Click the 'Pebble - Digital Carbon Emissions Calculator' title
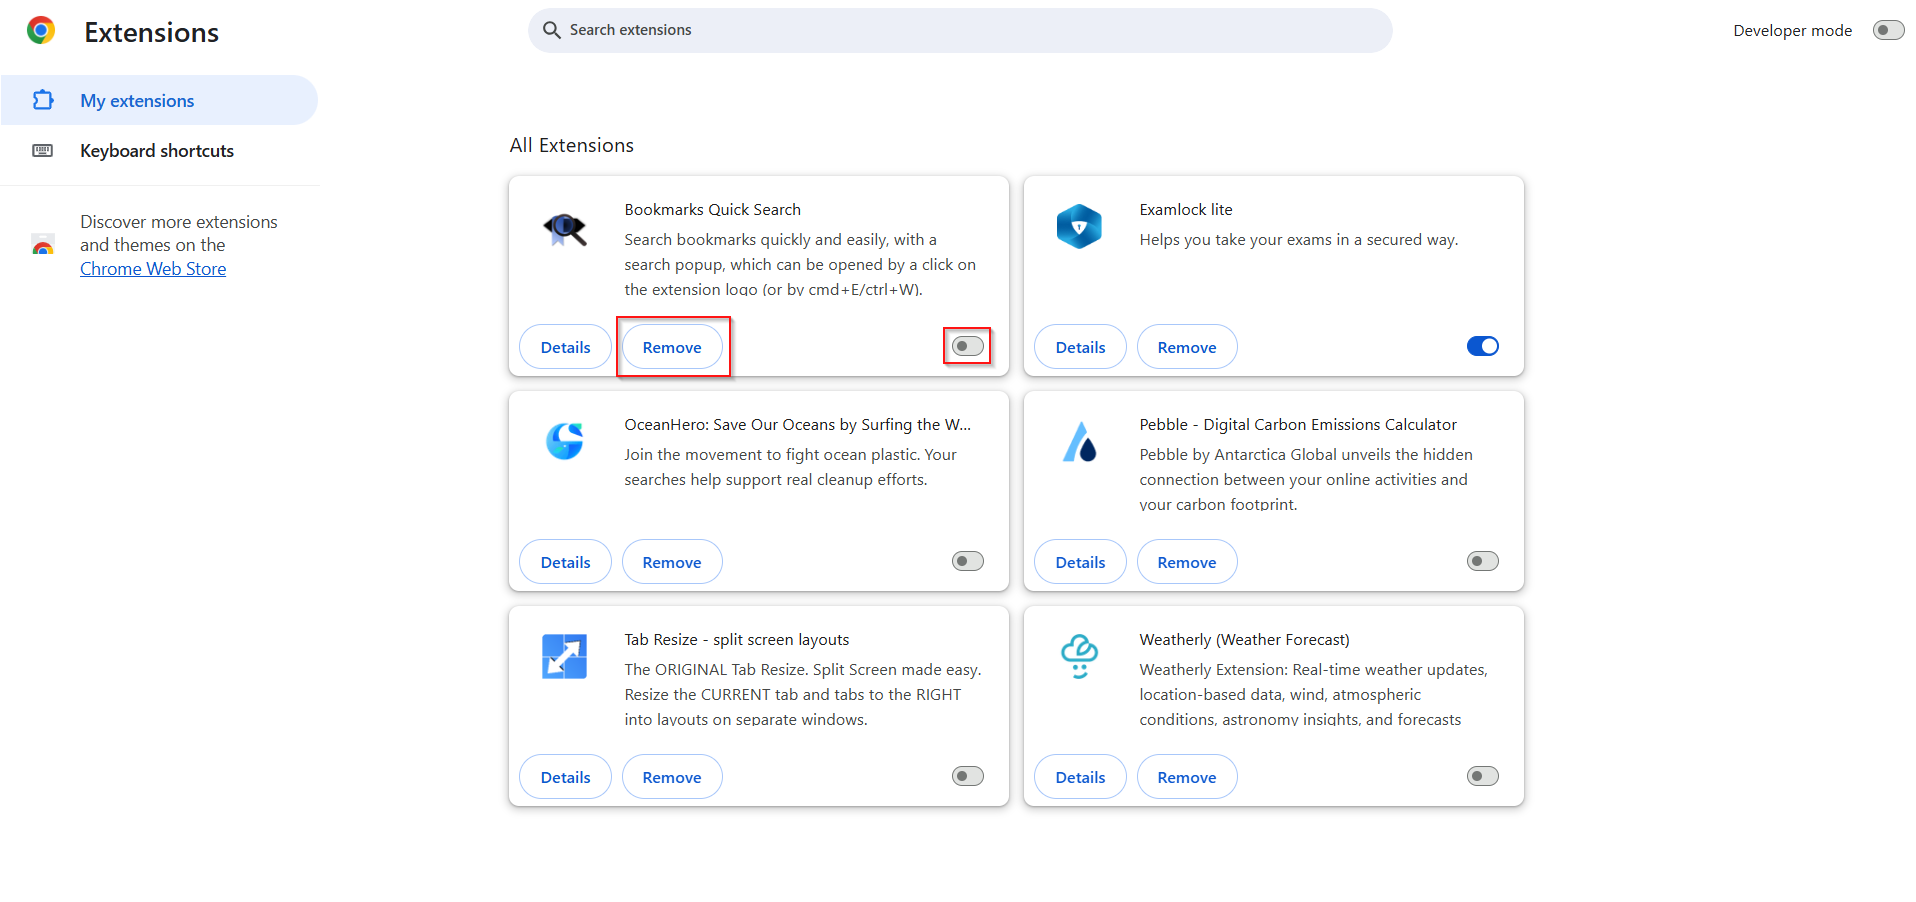Screen dimensions: 1916x902 (1298, 425)
